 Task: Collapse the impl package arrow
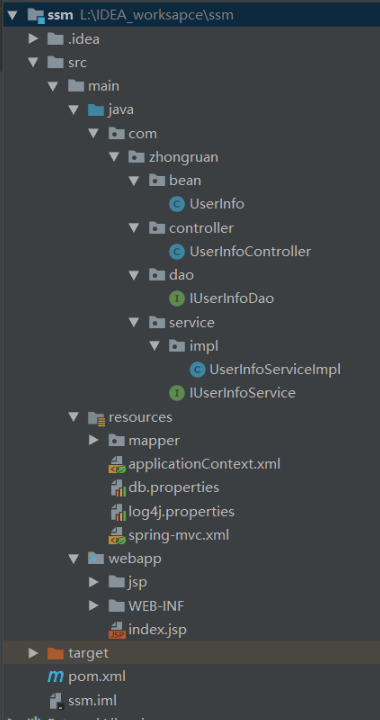point(154,346)
